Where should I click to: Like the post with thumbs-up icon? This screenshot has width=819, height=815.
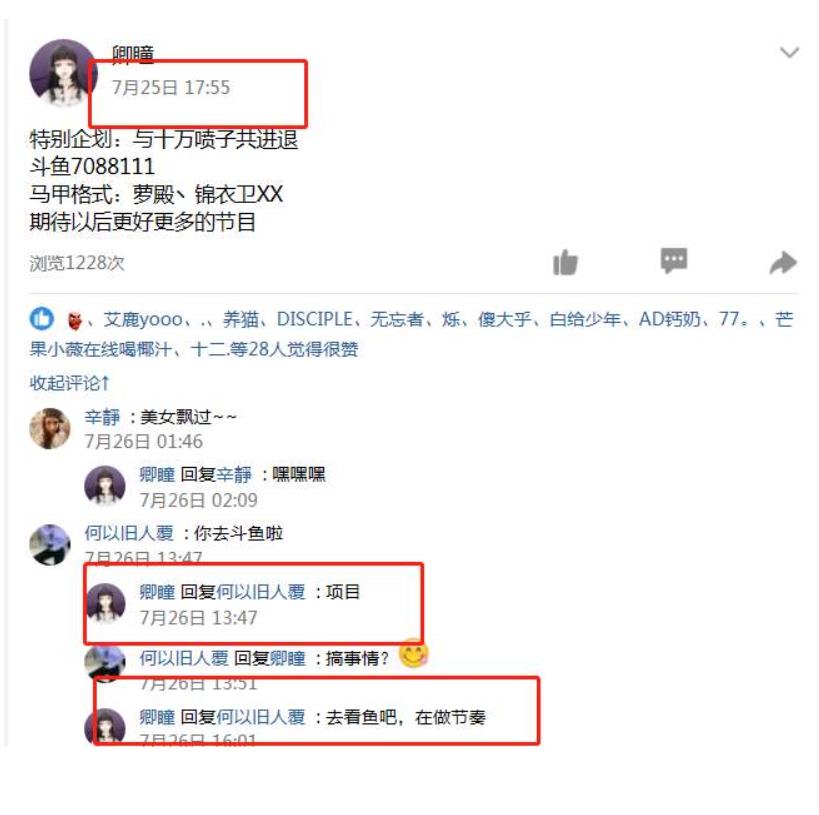tap(565, 262)
